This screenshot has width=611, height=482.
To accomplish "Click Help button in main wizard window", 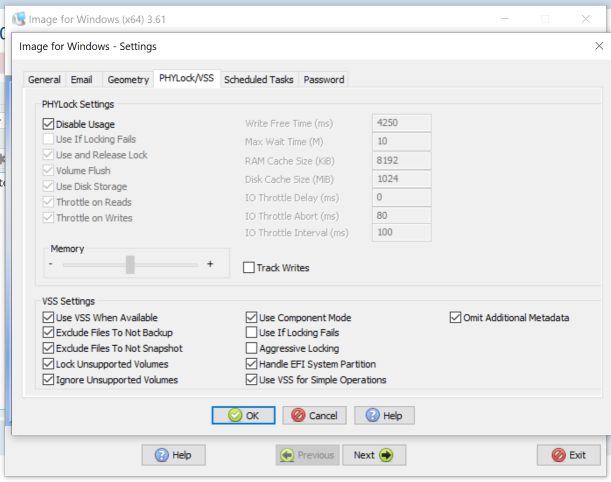I will 173,455.
